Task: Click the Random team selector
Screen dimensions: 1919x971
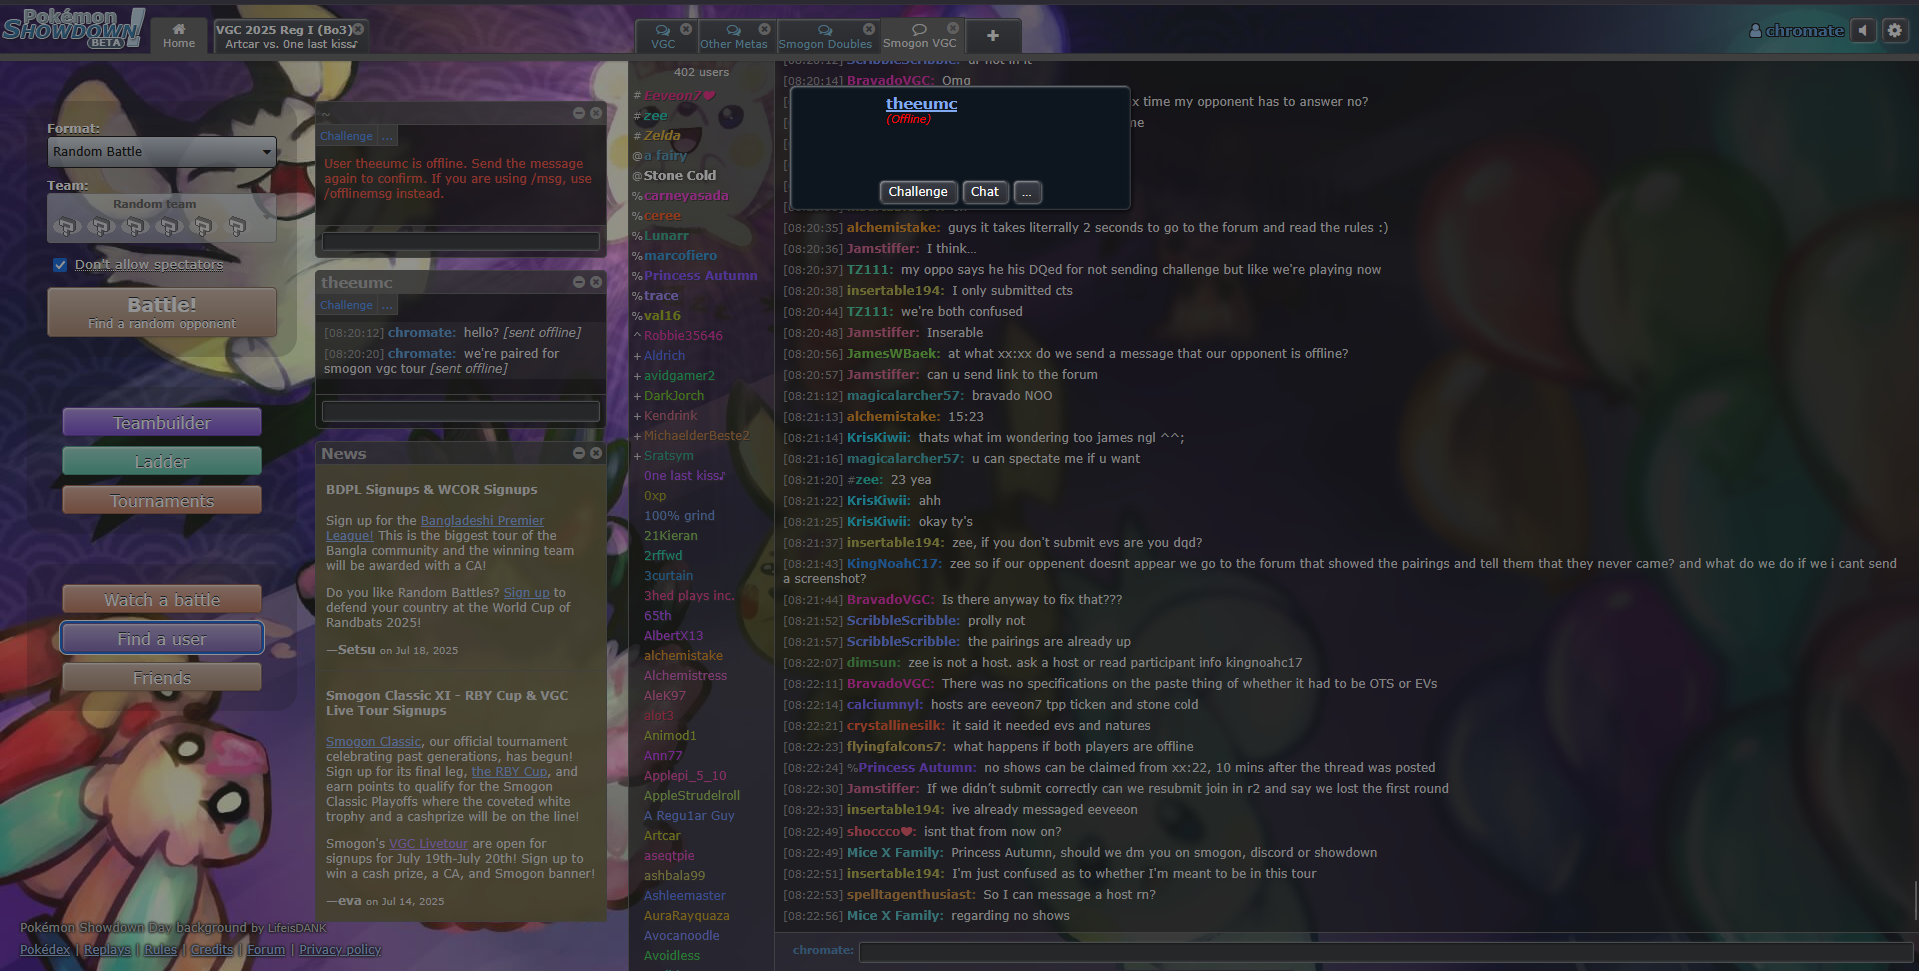Action: [x=162, y=218]
